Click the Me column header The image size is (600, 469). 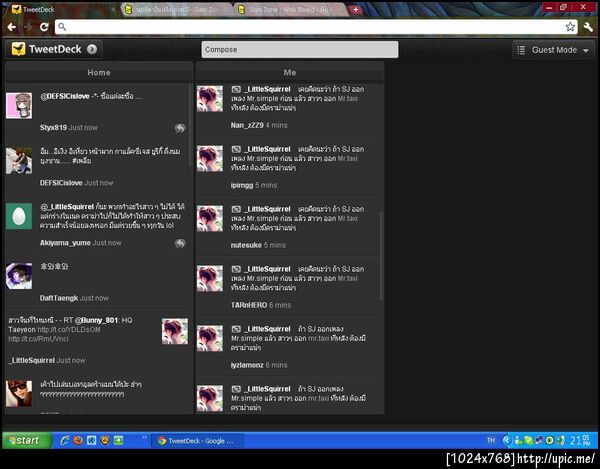coord(290,72)
